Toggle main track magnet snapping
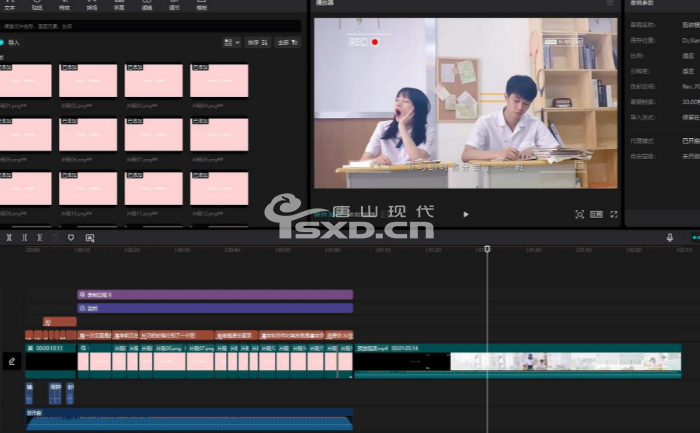The height and width of the screenshot is (433, 700). (x=696, y=237)
